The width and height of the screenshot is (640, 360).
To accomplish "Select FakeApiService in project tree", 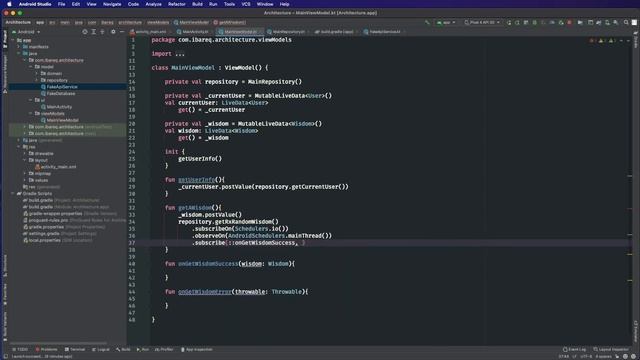I will (x=62, y=87).
